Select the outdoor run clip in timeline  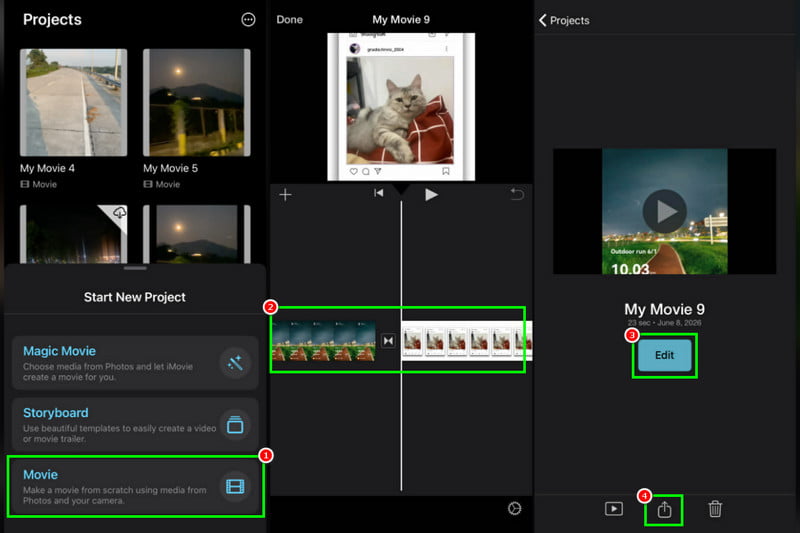[x=324, y=341]
